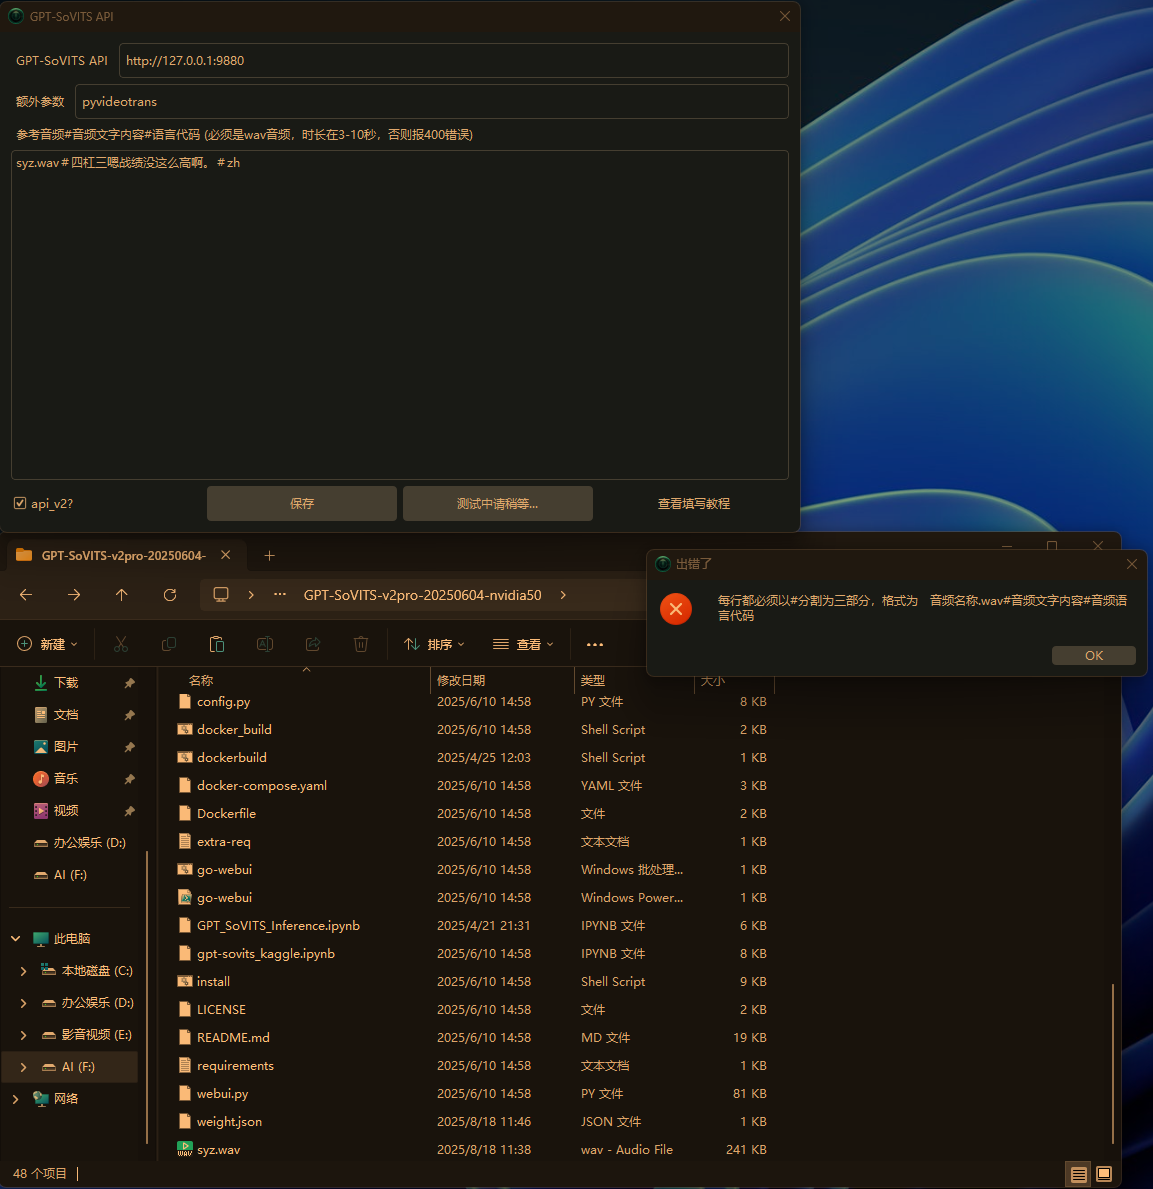The height and width of the screenshot is (1189, 1153).
Task: Open the See more options menu
Action: [x=595, y=645]
